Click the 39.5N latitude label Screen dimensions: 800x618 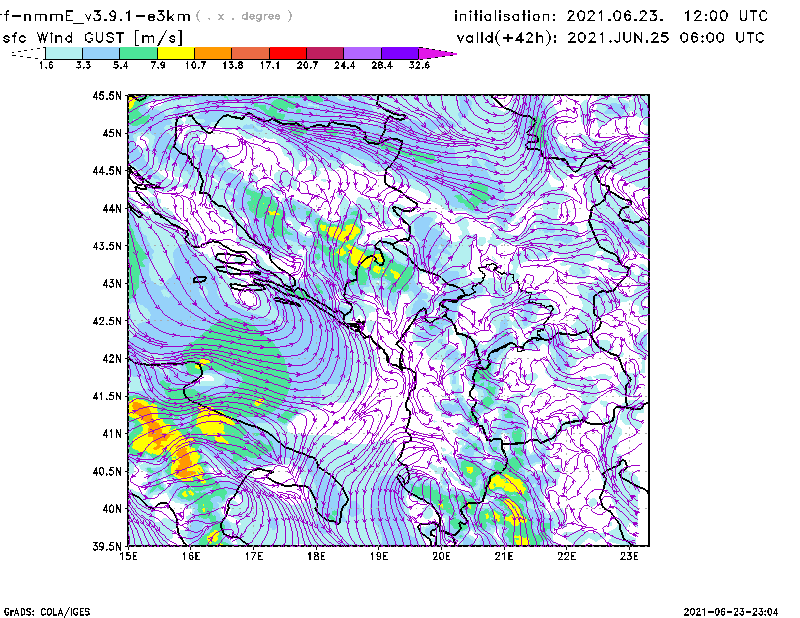click(x=107, y=546)
